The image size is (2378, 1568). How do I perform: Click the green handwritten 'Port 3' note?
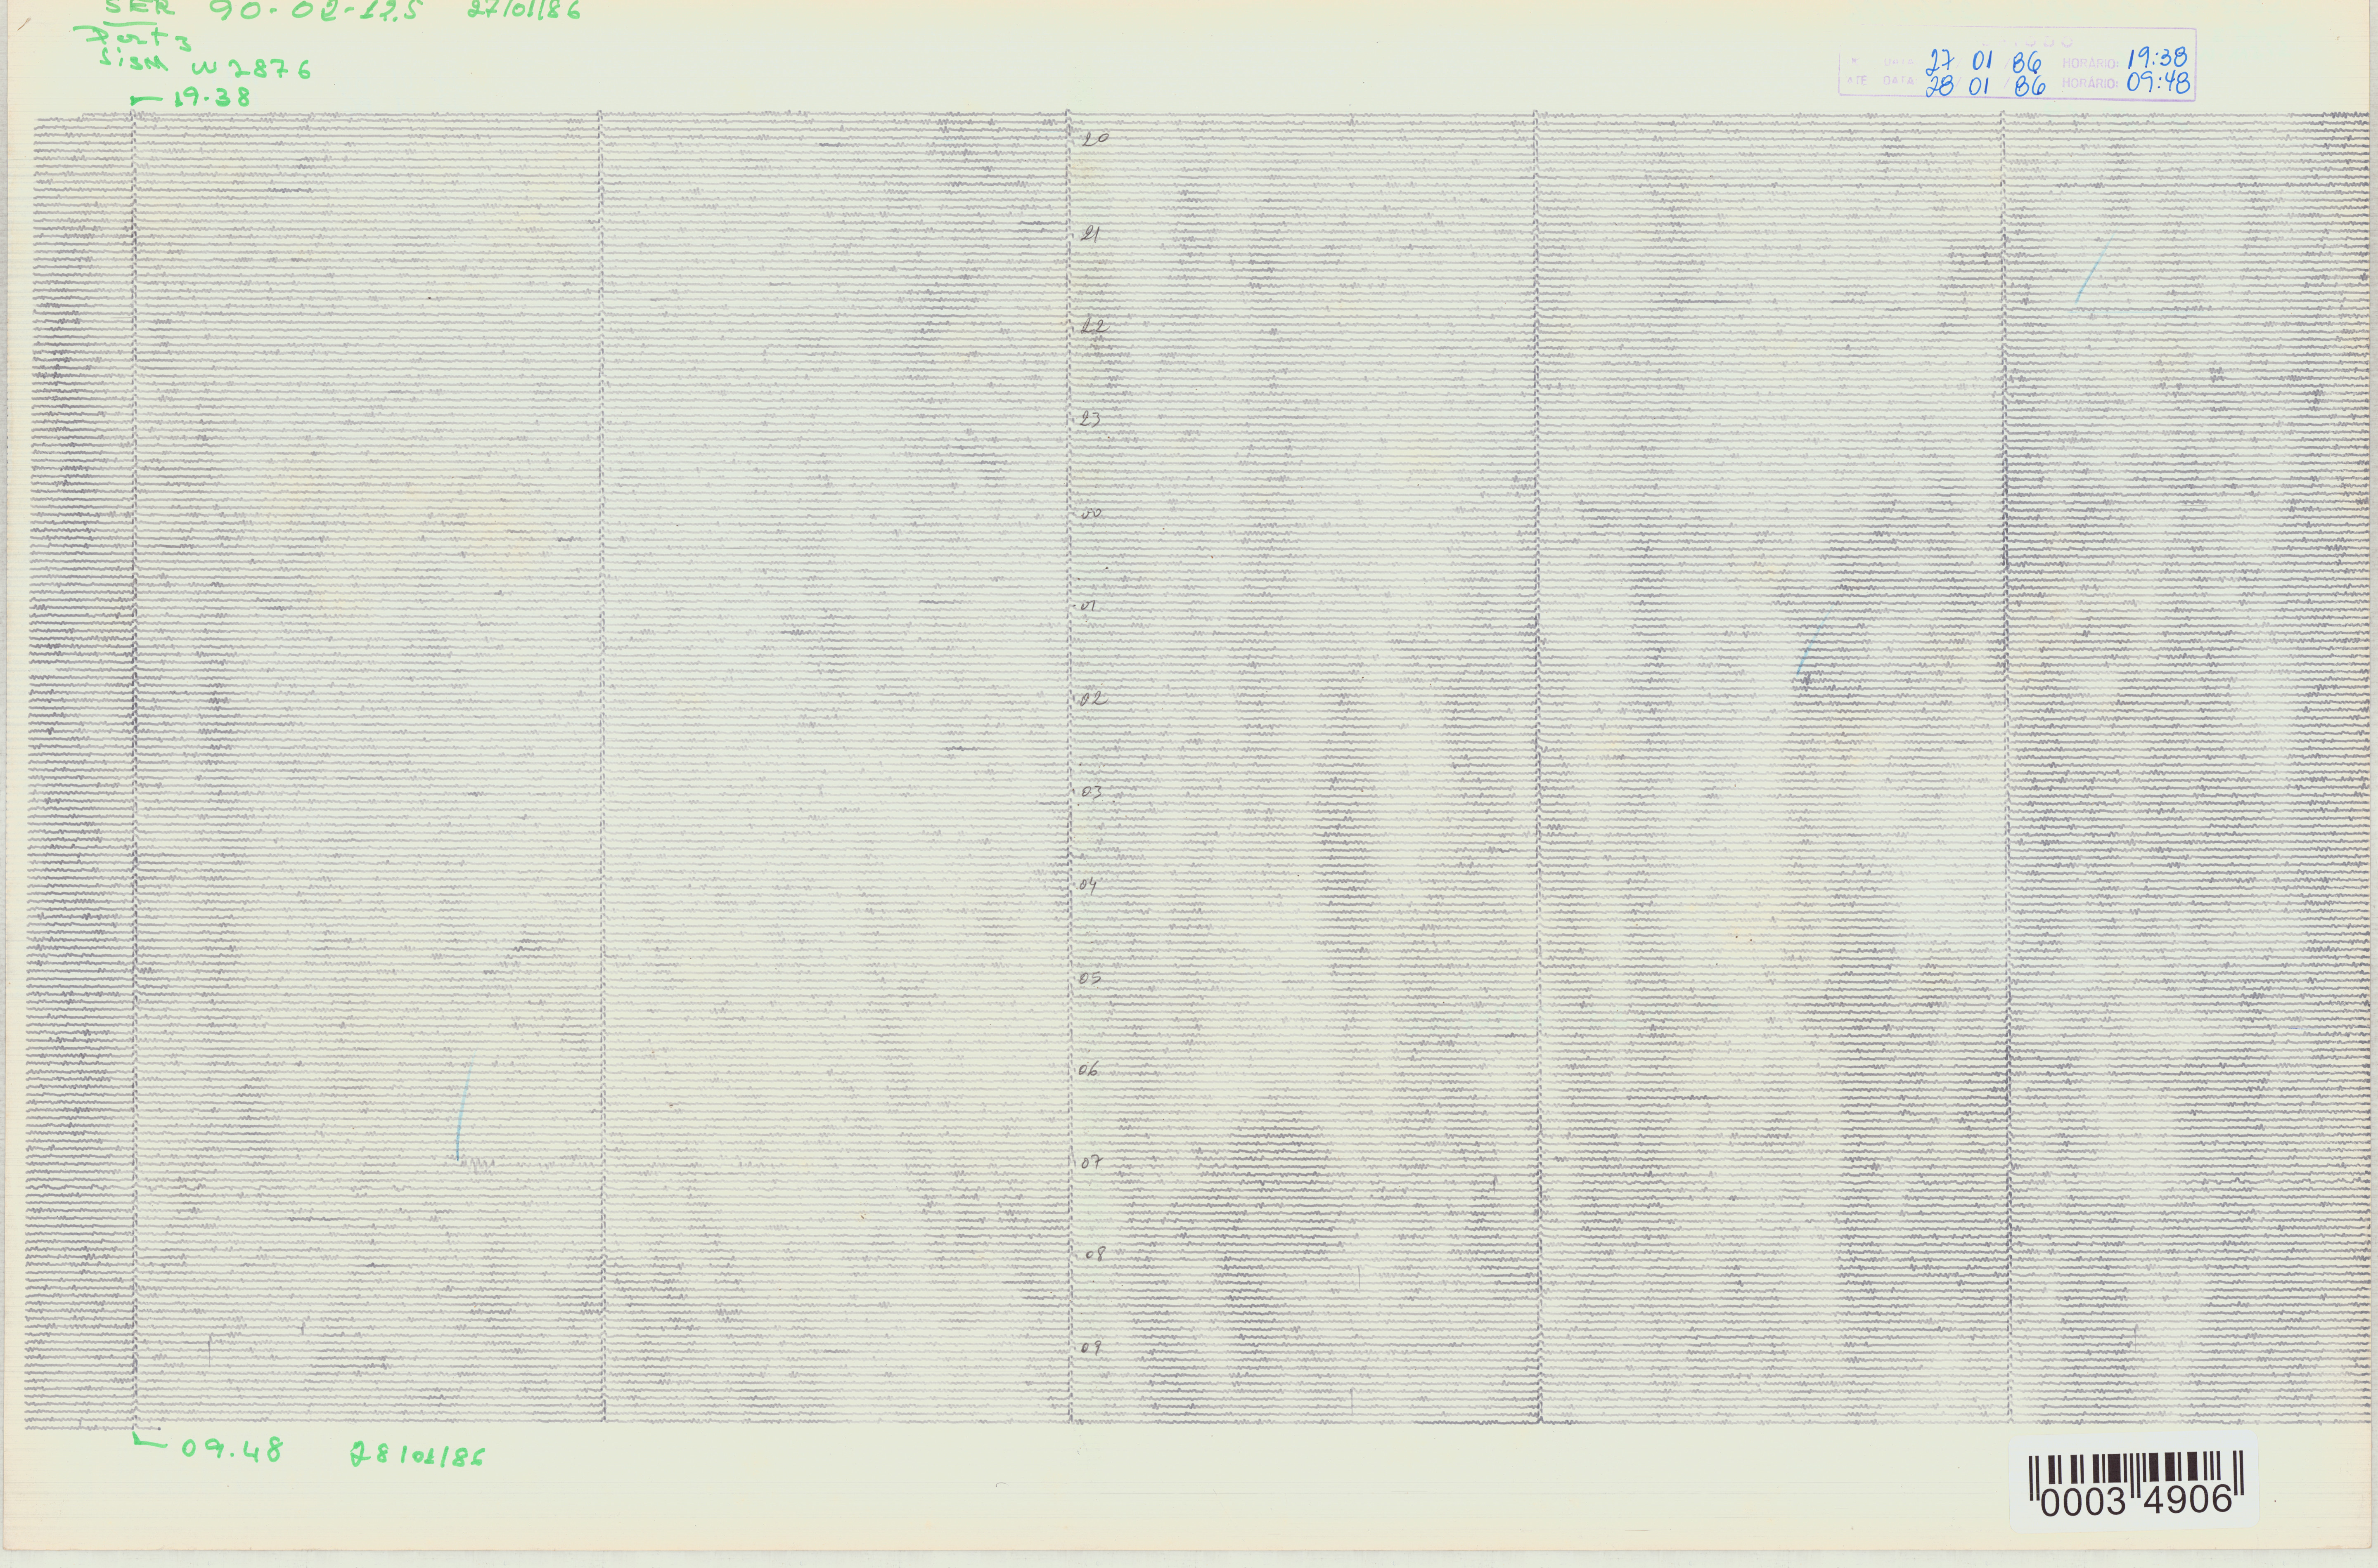(x=132, y=39)
